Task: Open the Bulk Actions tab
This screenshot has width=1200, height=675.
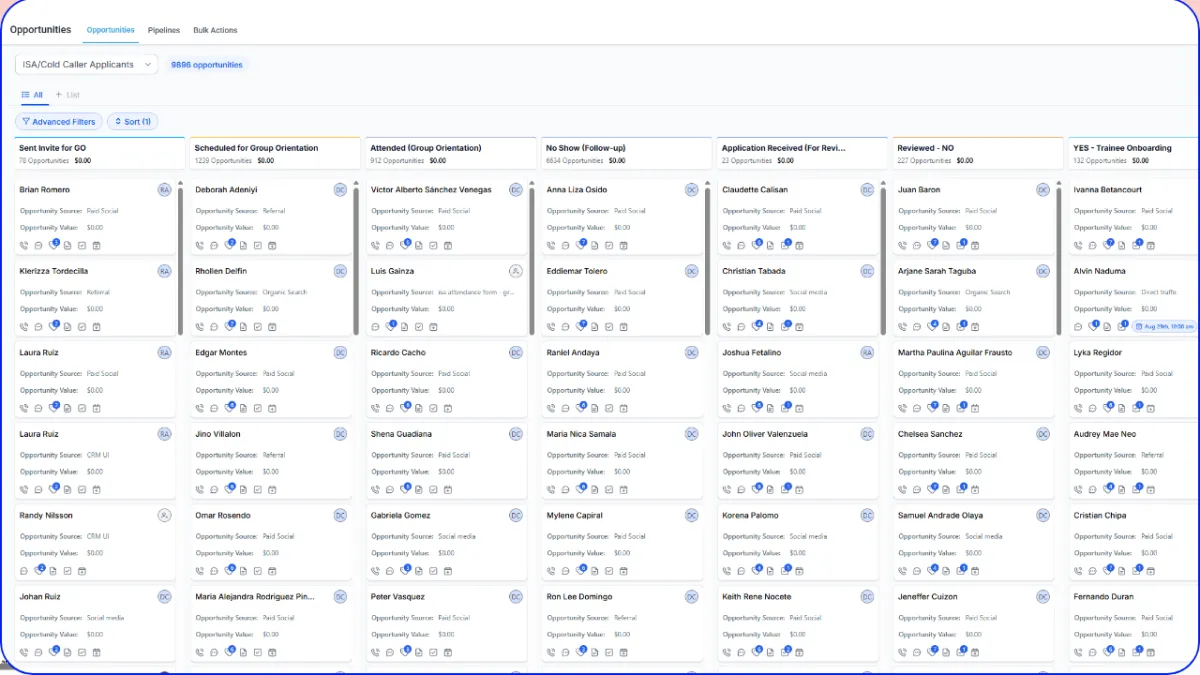Action: pos(215,30)
